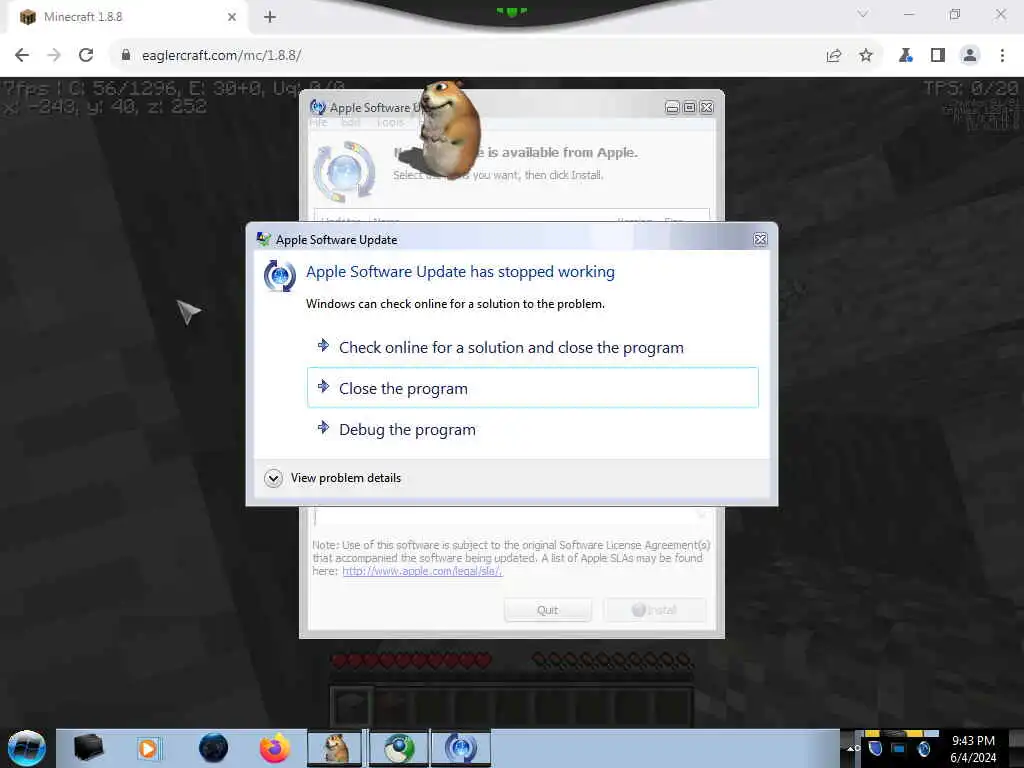
Task: Open the Chrome profile avatar
Action: [970, 56]
